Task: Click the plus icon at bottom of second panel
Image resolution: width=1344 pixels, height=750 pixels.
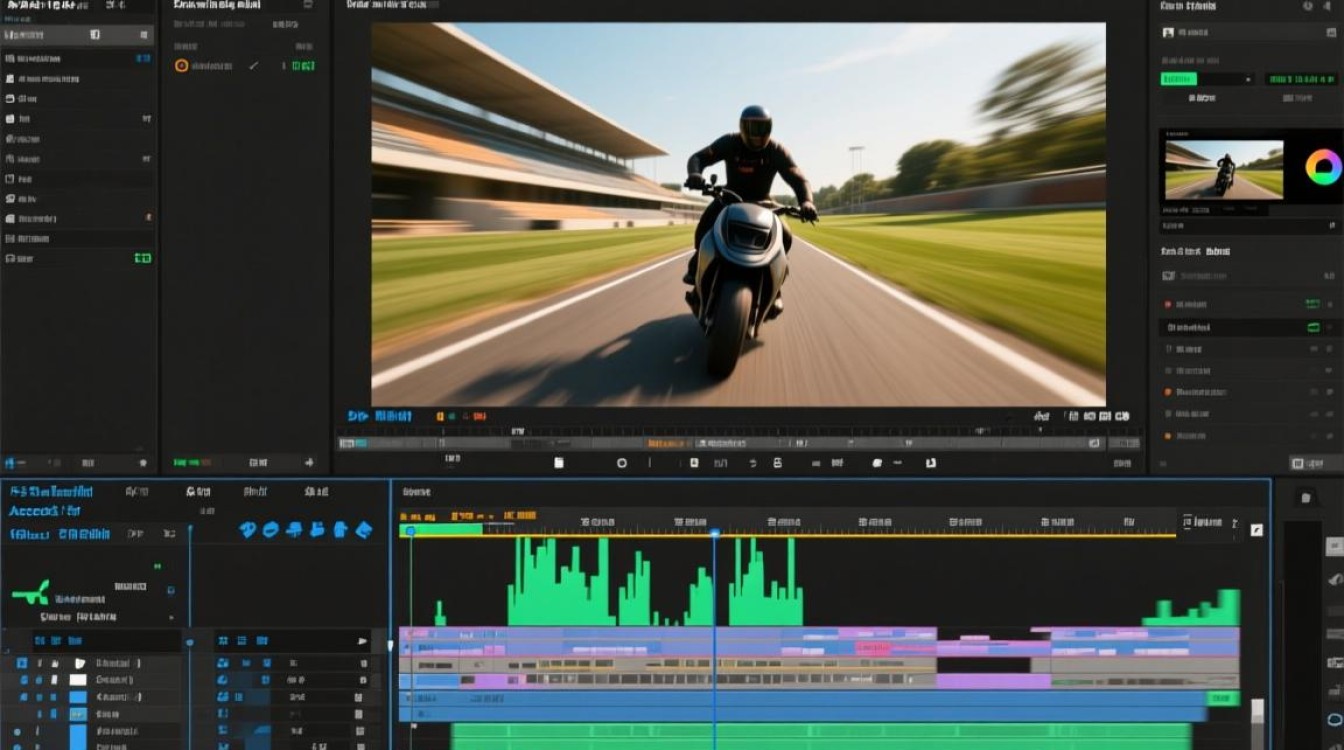Action: coord(309,463)
